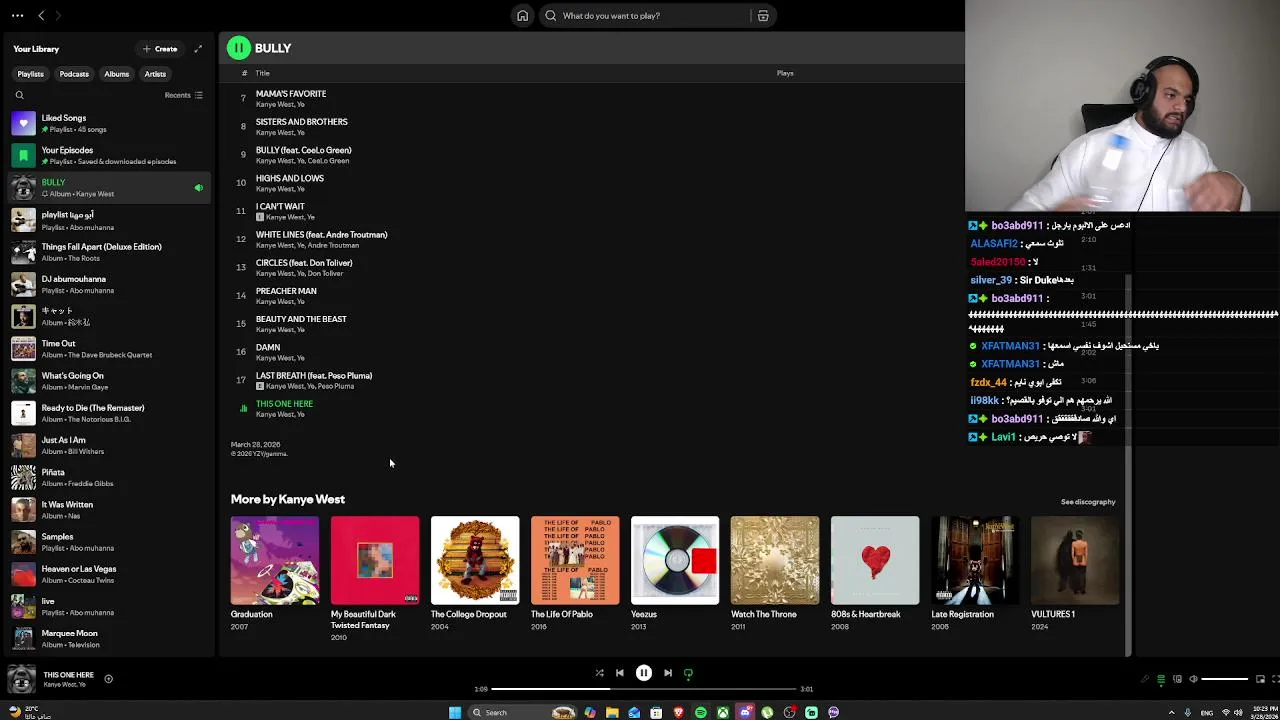The image size is (1280, 720).
Task: Open File Explorer from taskbar
Action: coord(612,712)
